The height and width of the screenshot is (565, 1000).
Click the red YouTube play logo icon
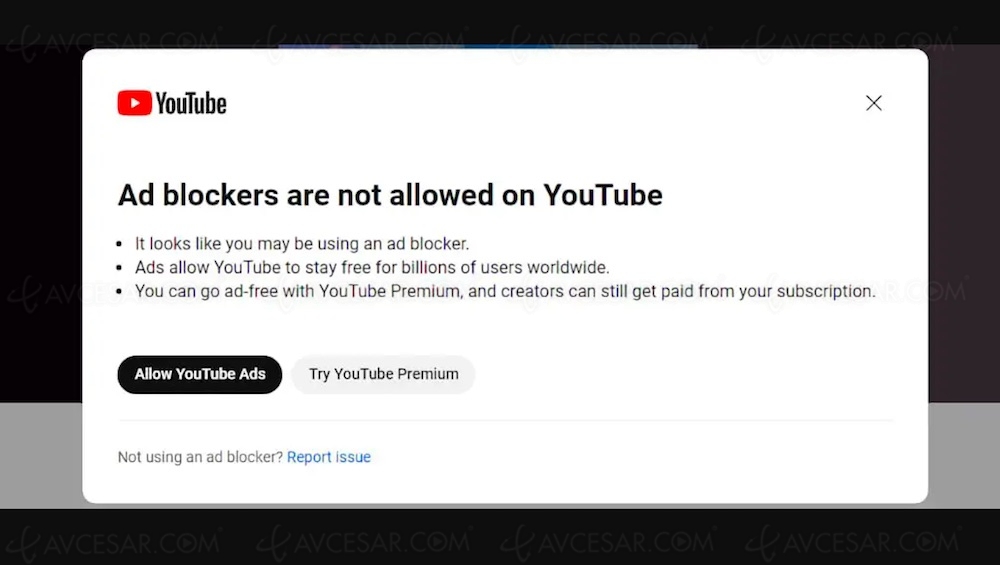coord(134,103)
